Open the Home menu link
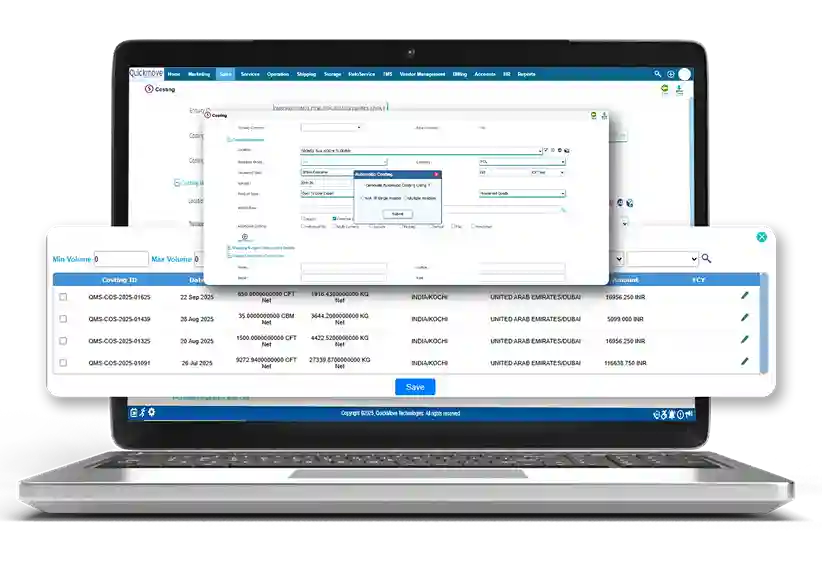The width and height of the screenshot is (822, 570). tap(174, 74)
